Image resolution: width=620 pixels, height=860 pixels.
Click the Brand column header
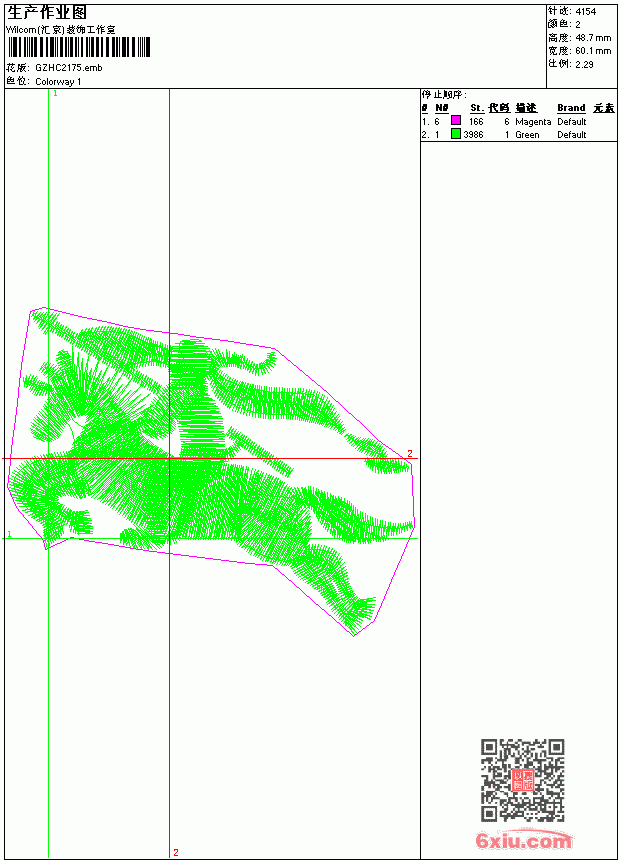[x=571, y=108]
